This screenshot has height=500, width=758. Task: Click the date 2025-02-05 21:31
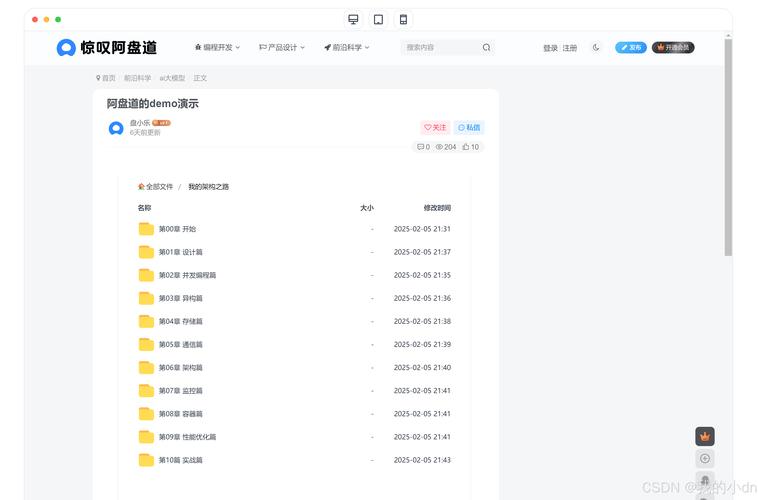coord(422,229)
